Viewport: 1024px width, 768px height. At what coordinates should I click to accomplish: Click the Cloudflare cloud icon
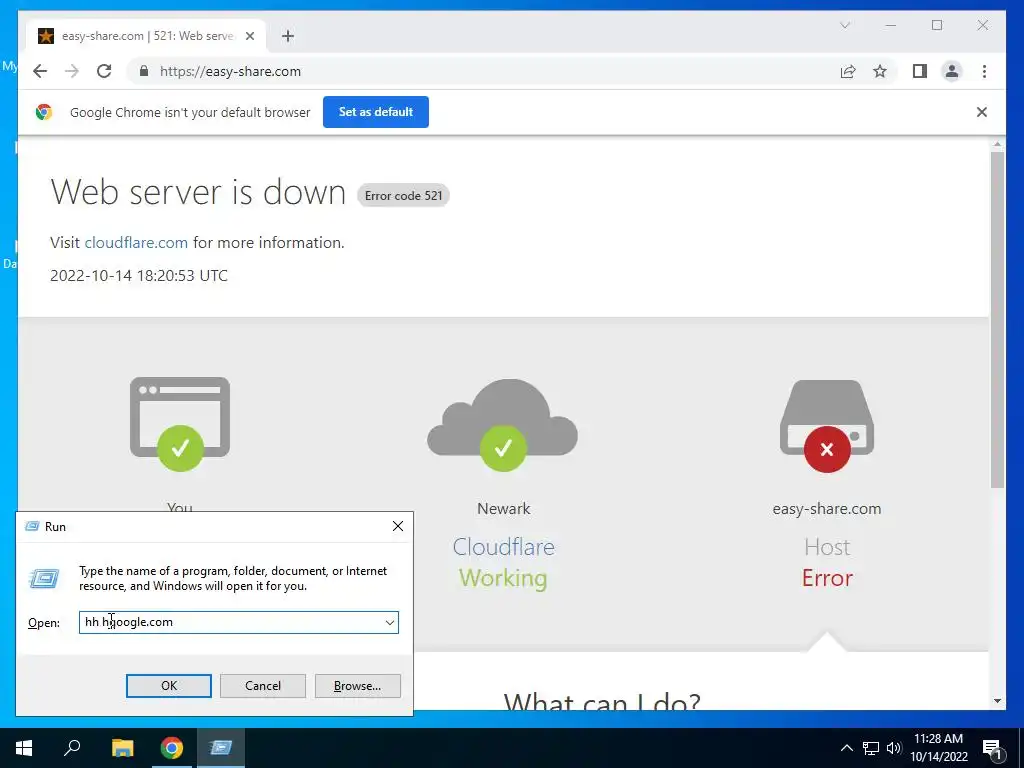(502, 424)
